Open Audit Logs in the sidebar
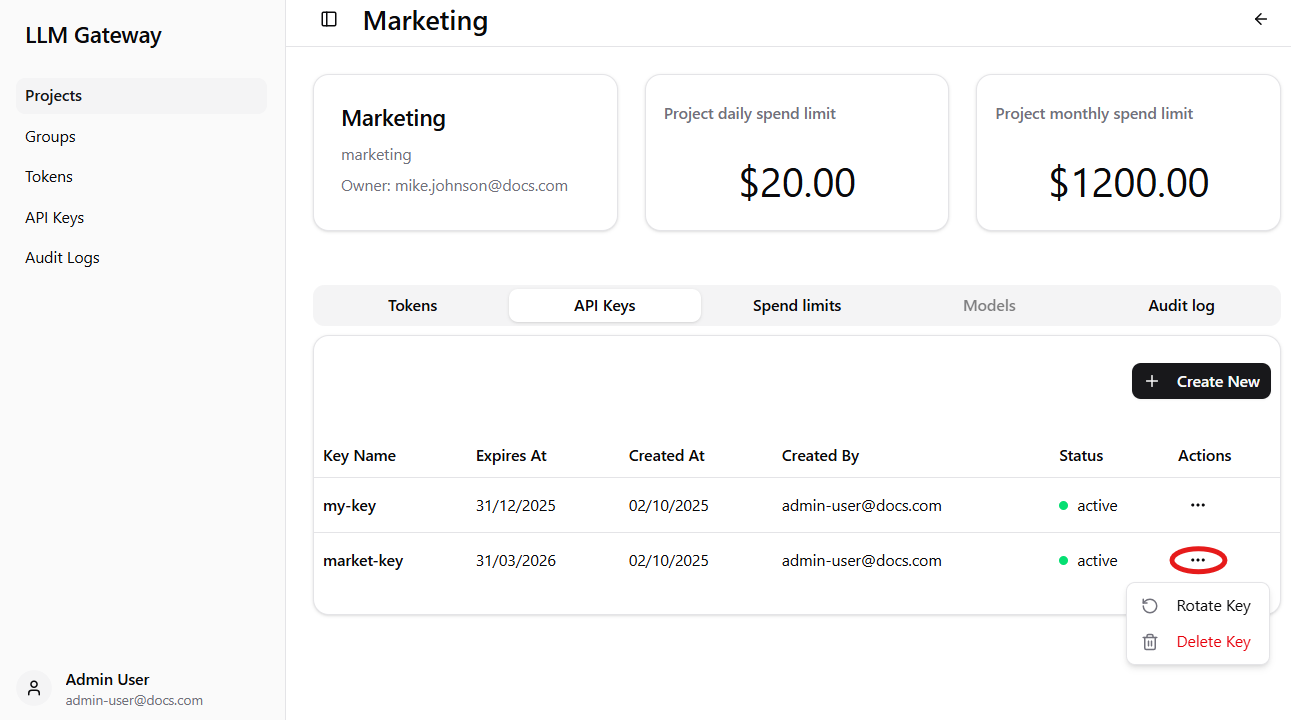 tap(62, 258)
